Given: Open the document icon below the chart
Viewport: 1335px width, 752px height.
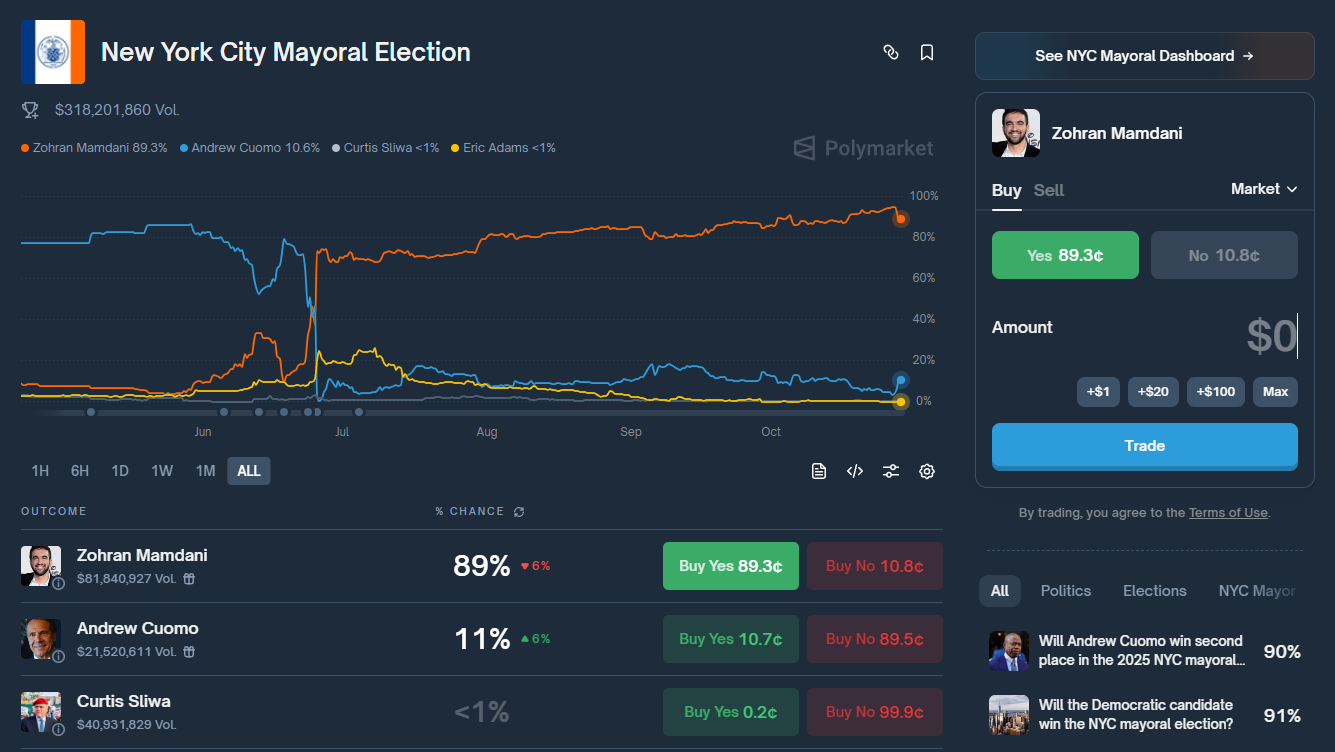Looking at the screenshot, I should click(x=819, y=471).
